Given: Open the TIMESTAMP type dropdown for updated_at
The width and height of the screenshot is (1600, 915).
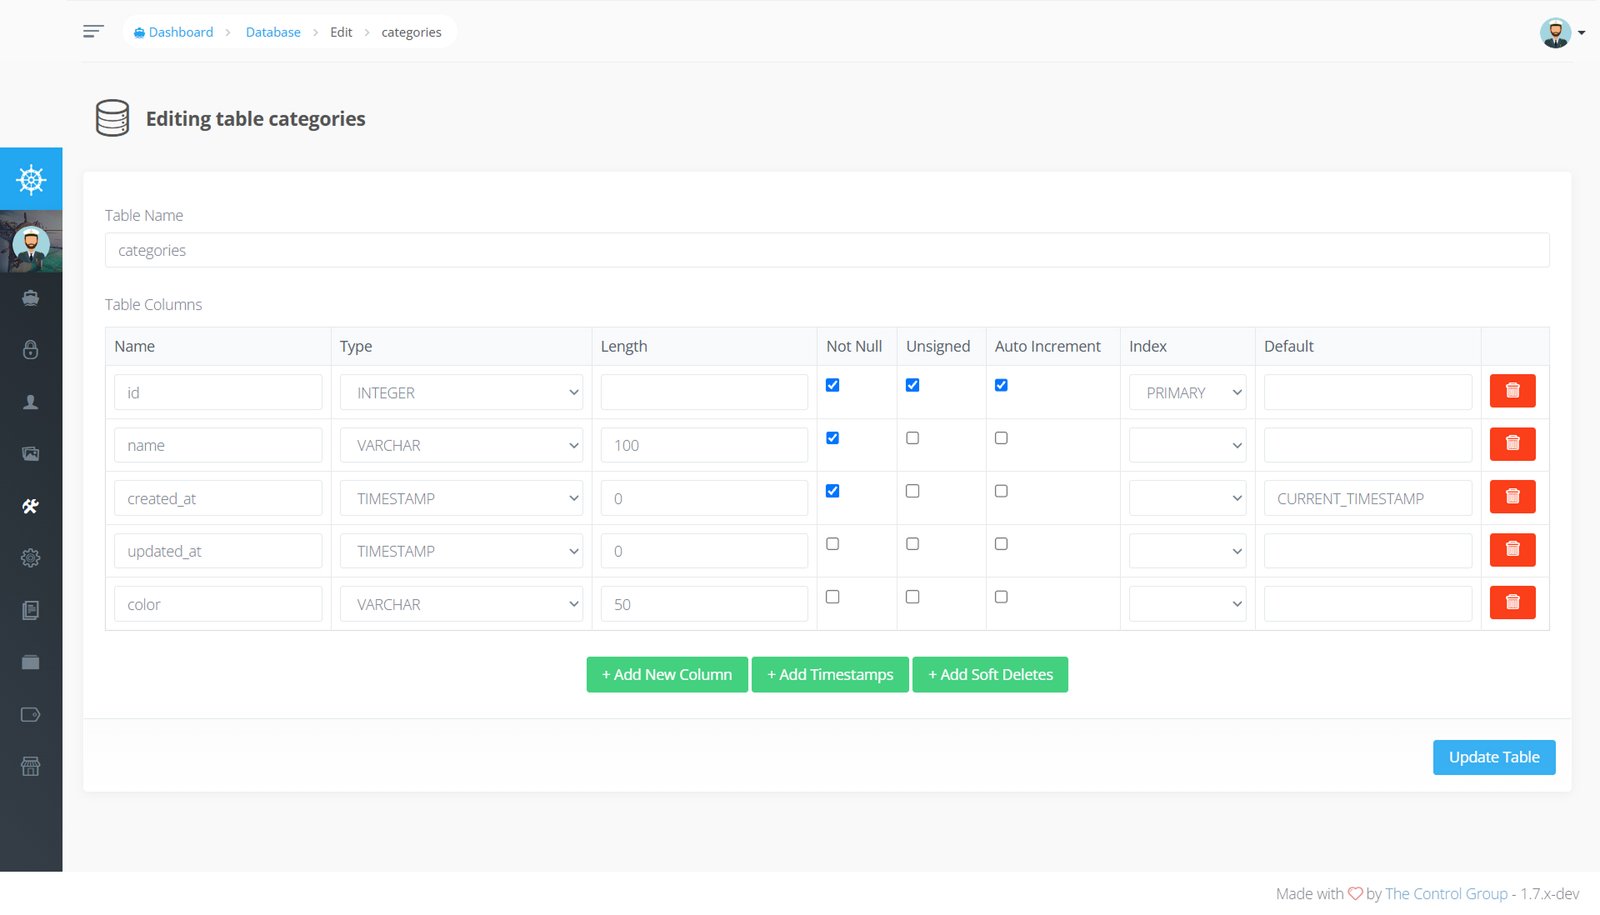Looking at the screenshot, I should pyautogui.click(x=461, y=551).
